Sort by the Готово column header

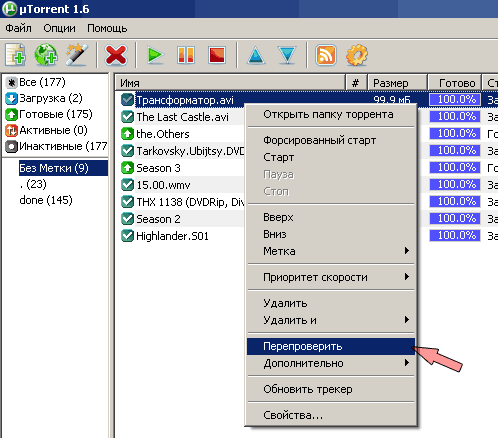[x=455, y=83]
